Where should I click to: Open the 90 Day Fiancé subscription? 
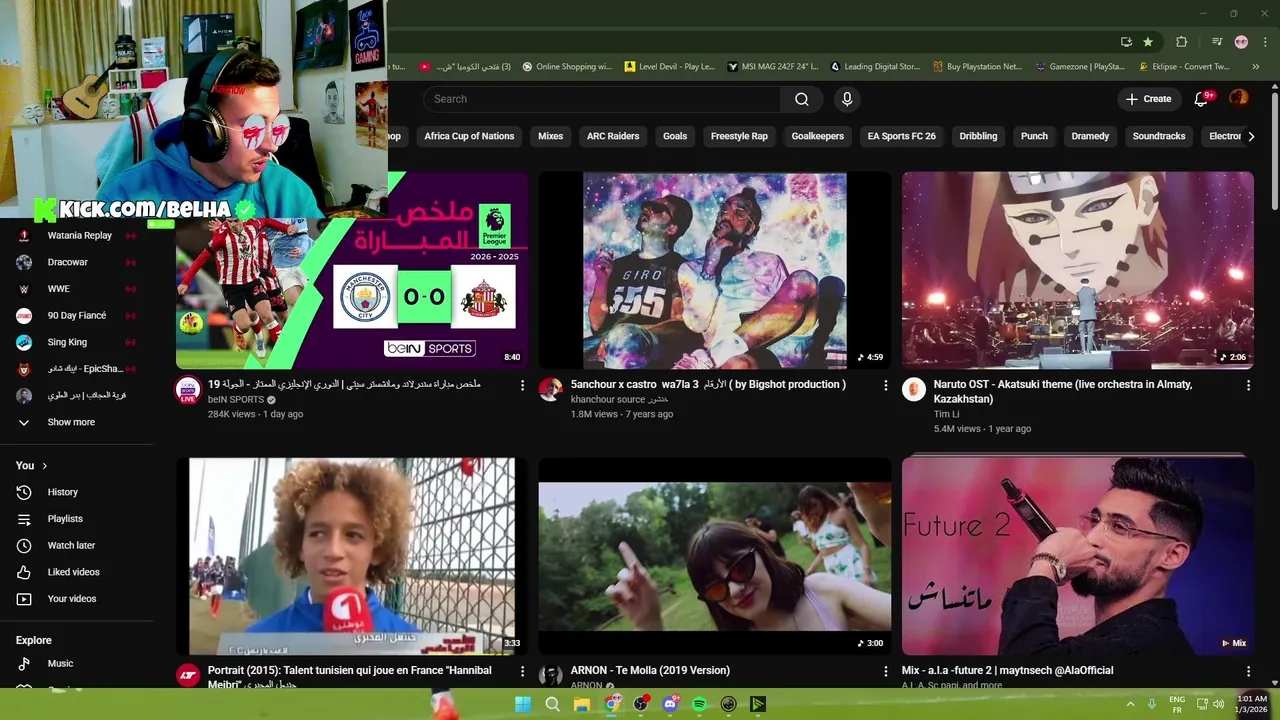75,316
